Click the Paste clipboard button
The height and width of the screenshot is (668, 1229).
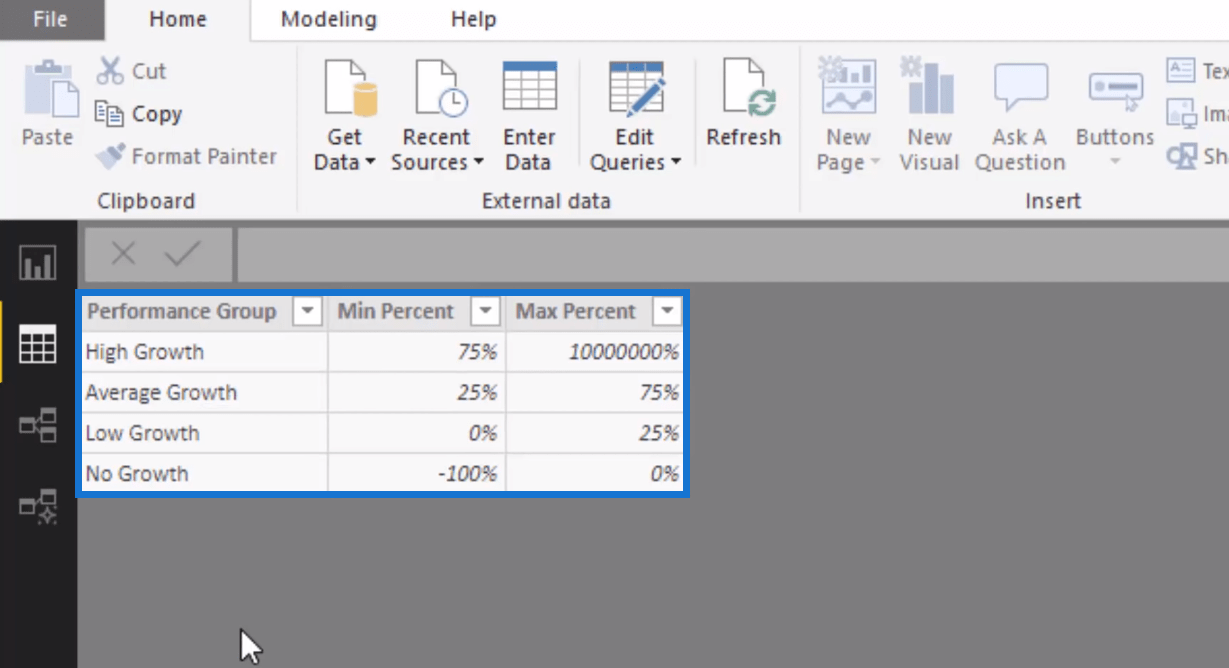pos(48,102)
